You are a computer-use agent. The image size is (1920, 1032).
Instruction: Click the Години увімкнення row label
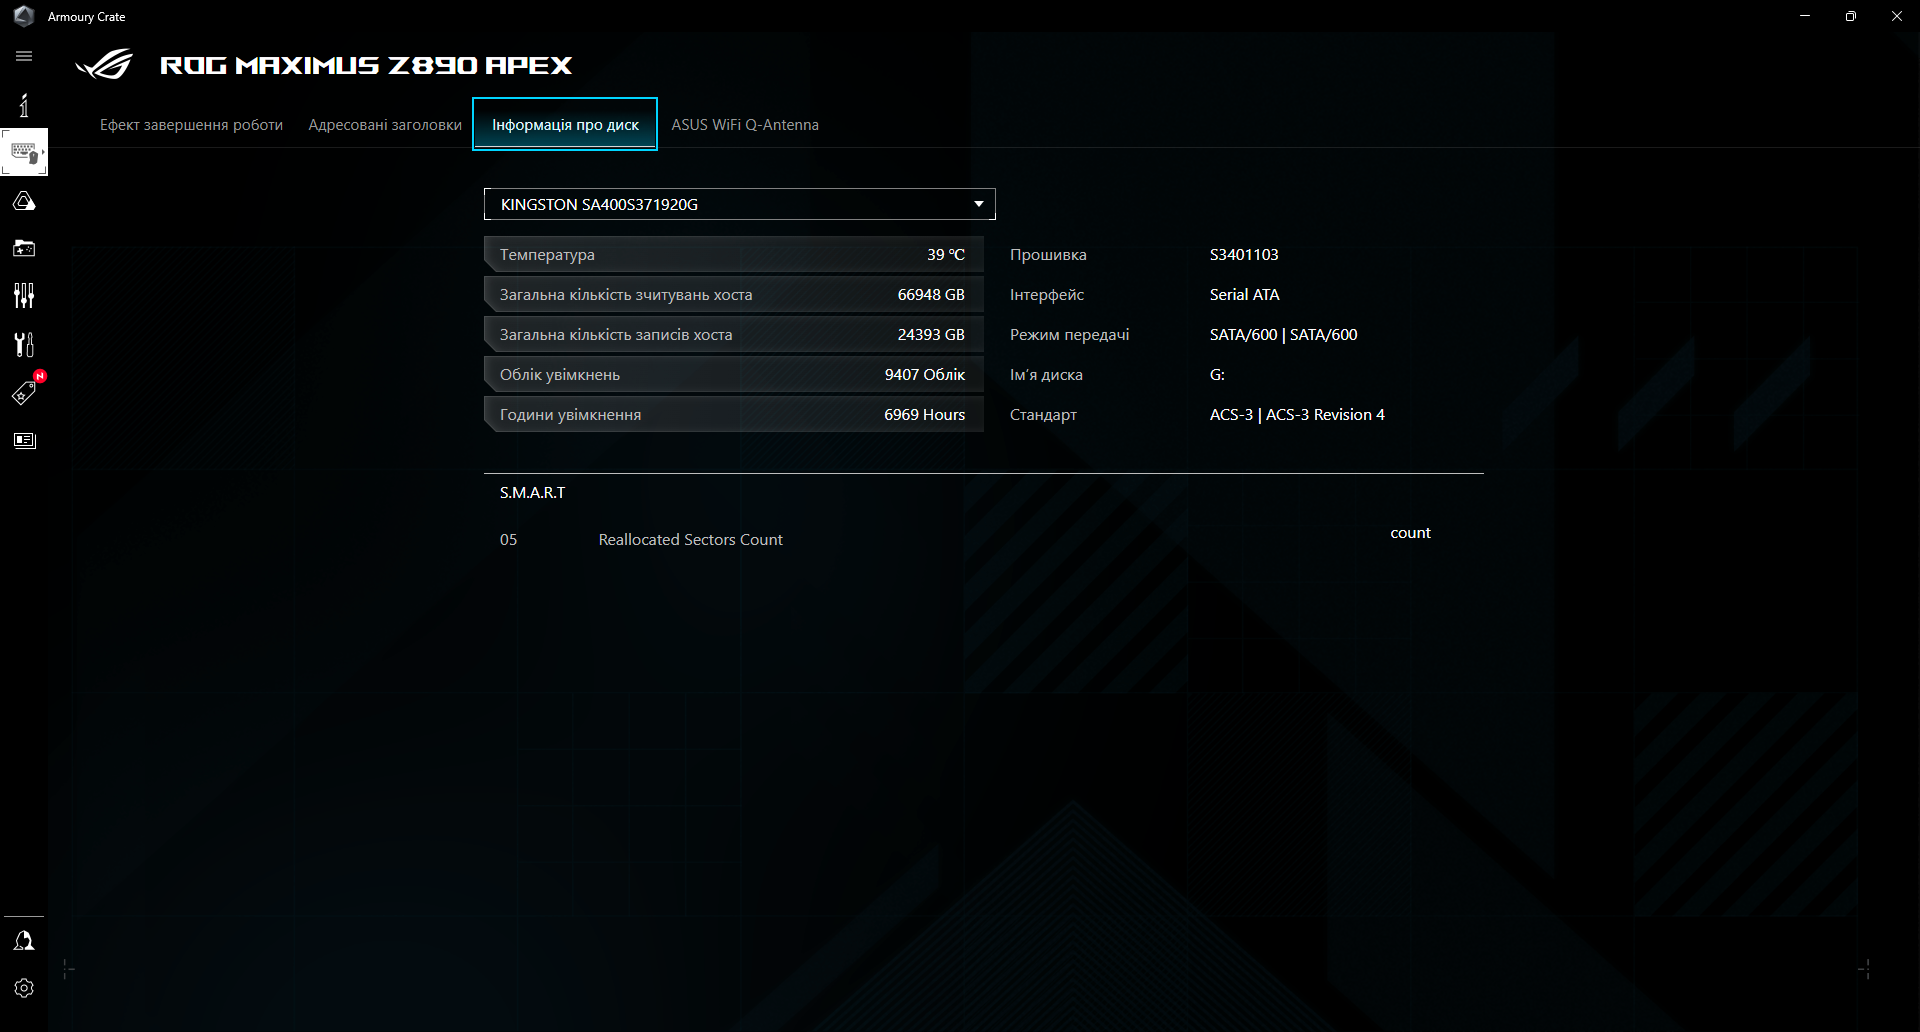tap(570, 415)
